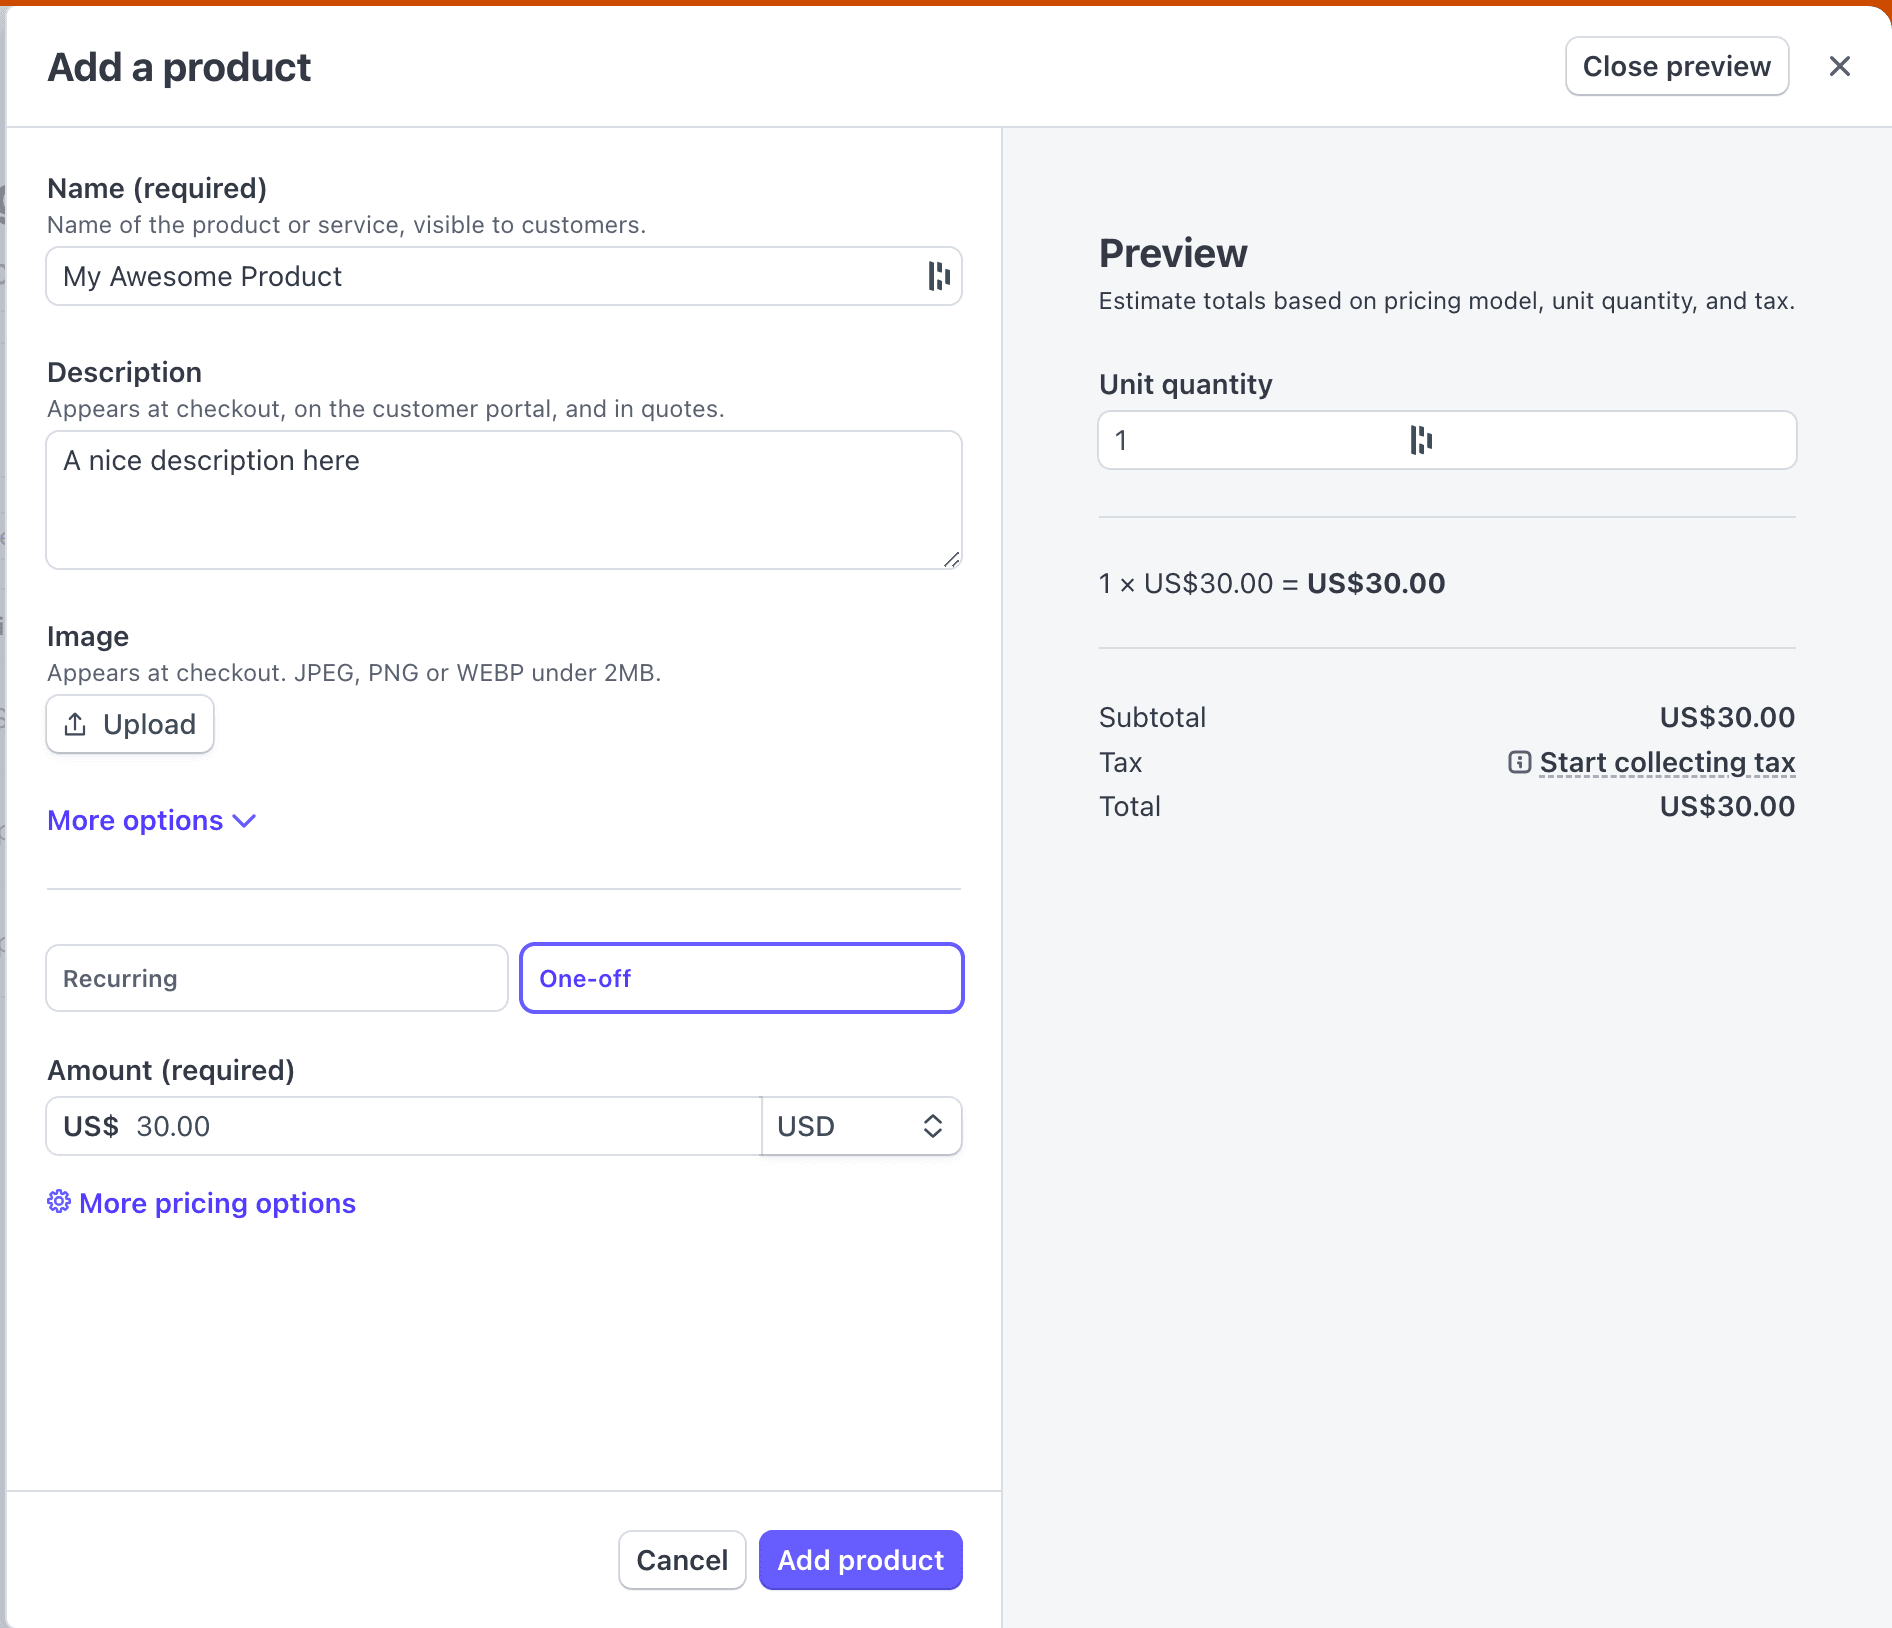Select the One-off pricing option
The height and width of the screenshot is (1628, 1892).
pyautogui.click(x=741, y=978)
